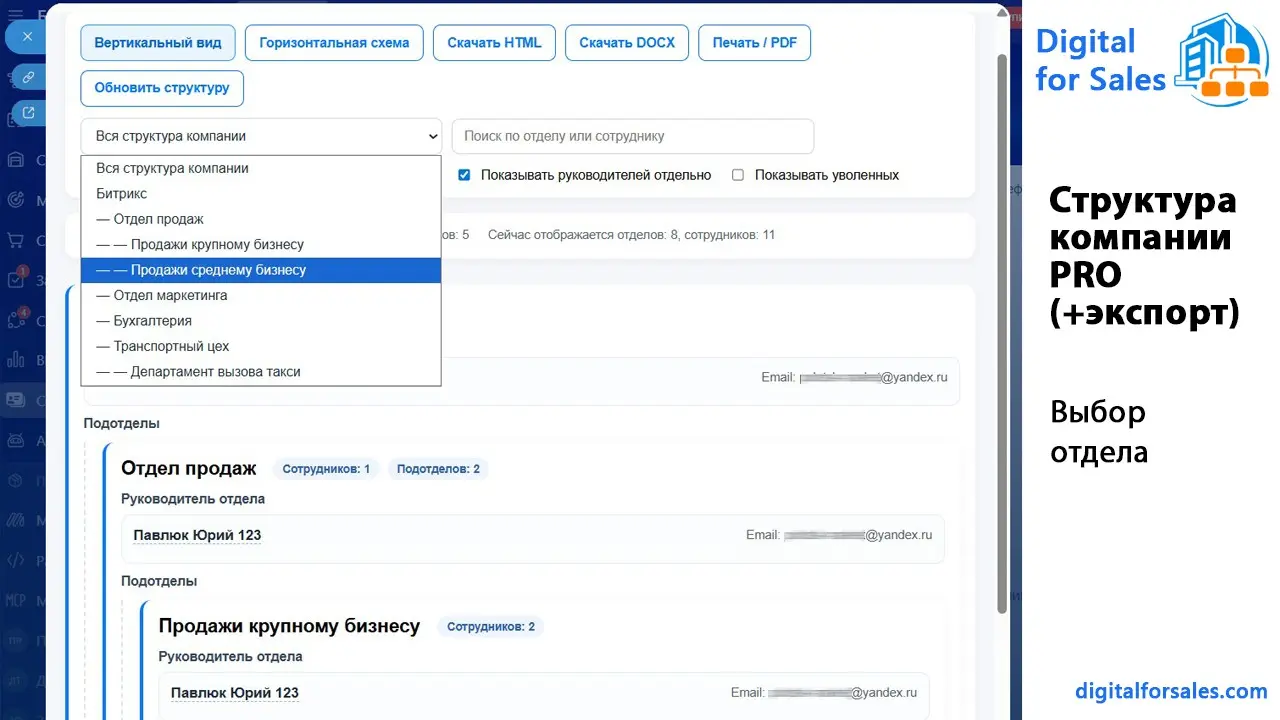Screen dimensions: 1280x720
Task: Select the code </> icon in sidebar
Action: click(17, 560)
